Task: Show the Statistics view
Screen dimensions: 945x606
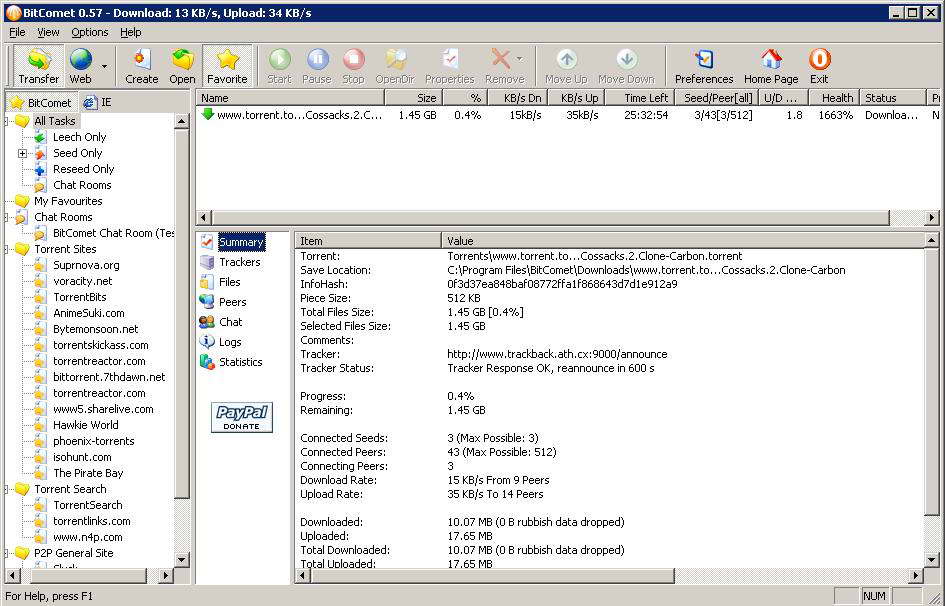Action: (240, 362)
